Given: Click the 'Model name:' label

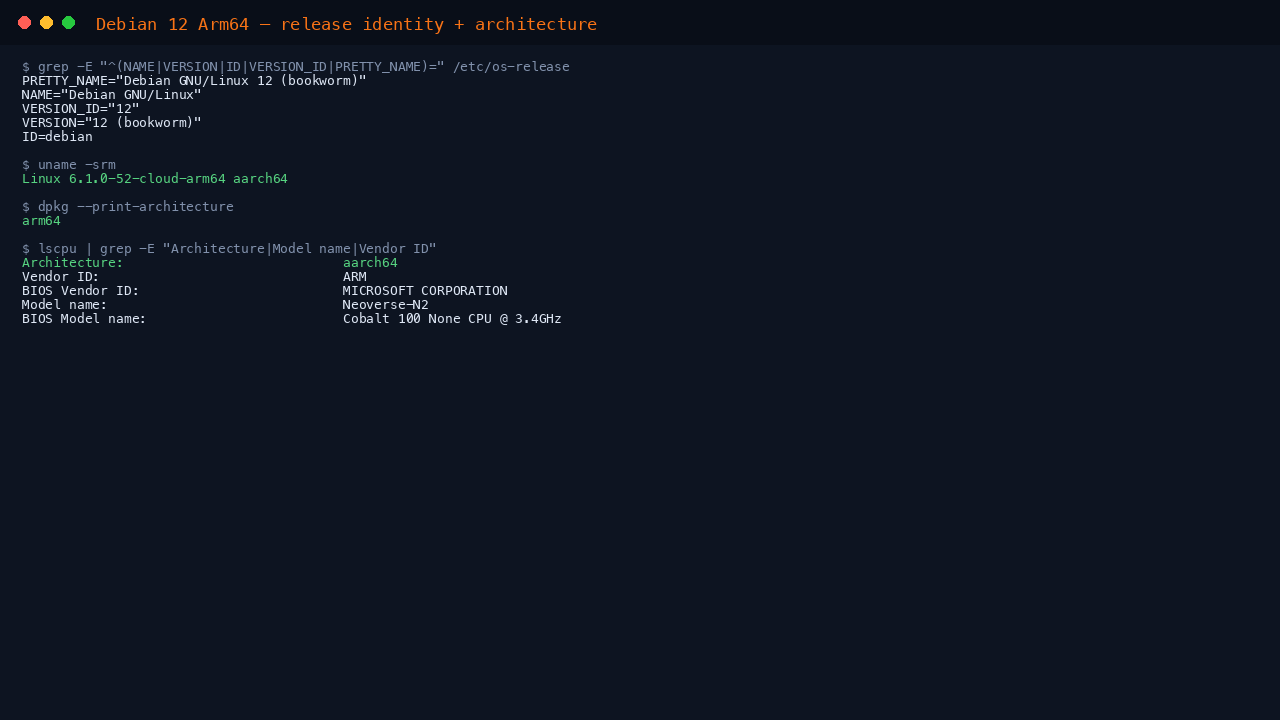Looking at the screenshot, I should [x=65, y=305].
